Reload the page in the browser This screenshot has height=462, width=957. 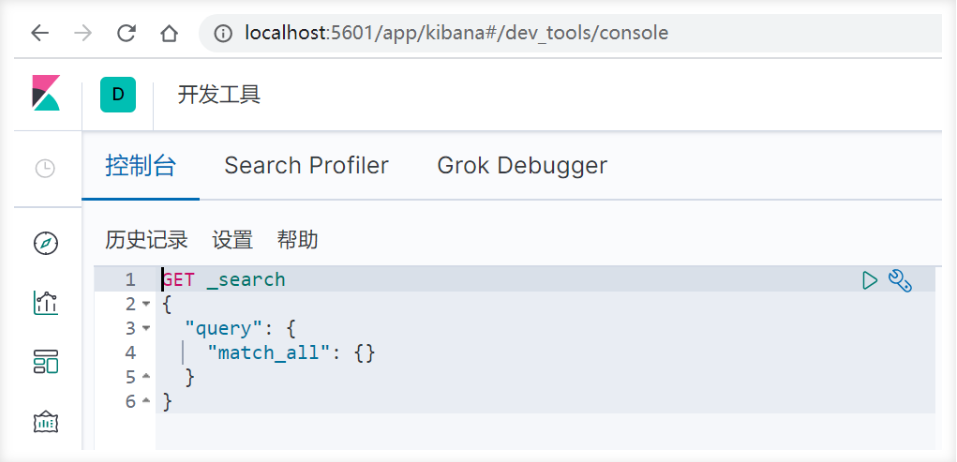126,33
